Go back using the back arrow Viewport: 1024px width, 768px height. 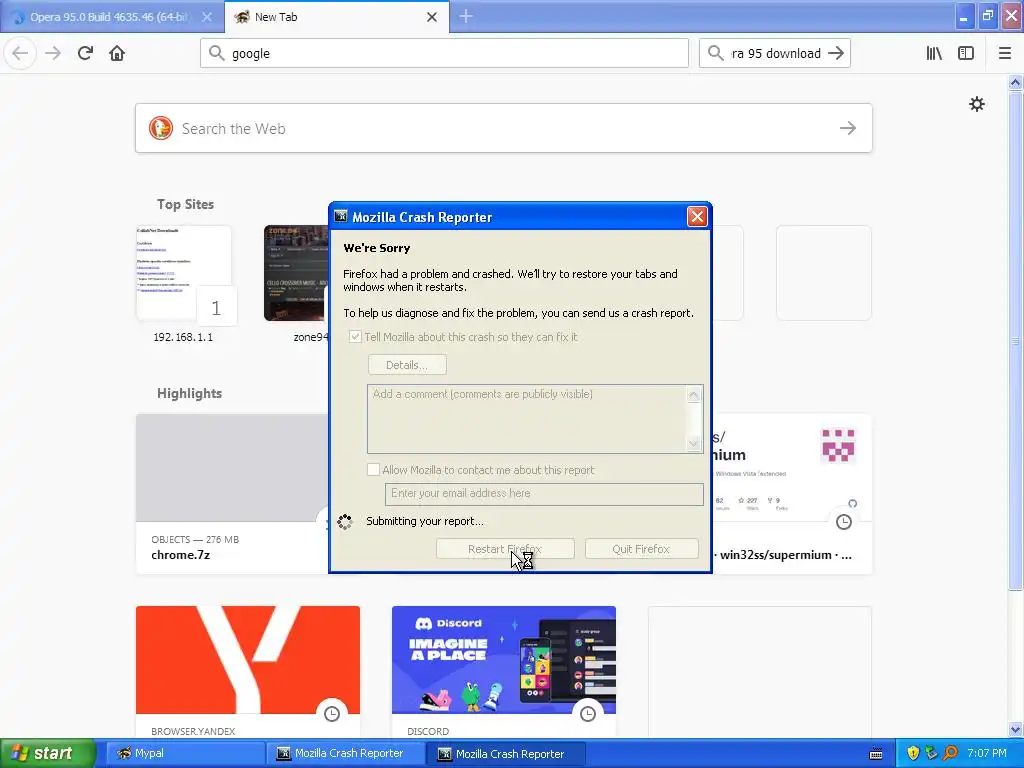tap(20, 53)
